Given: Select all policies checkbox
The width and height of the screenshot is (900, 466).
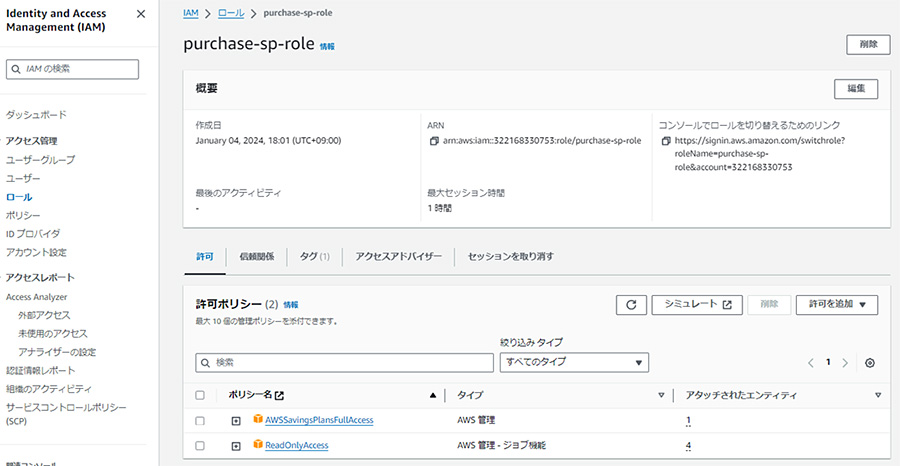Looking at the screenshot, I should coord(200,395).
